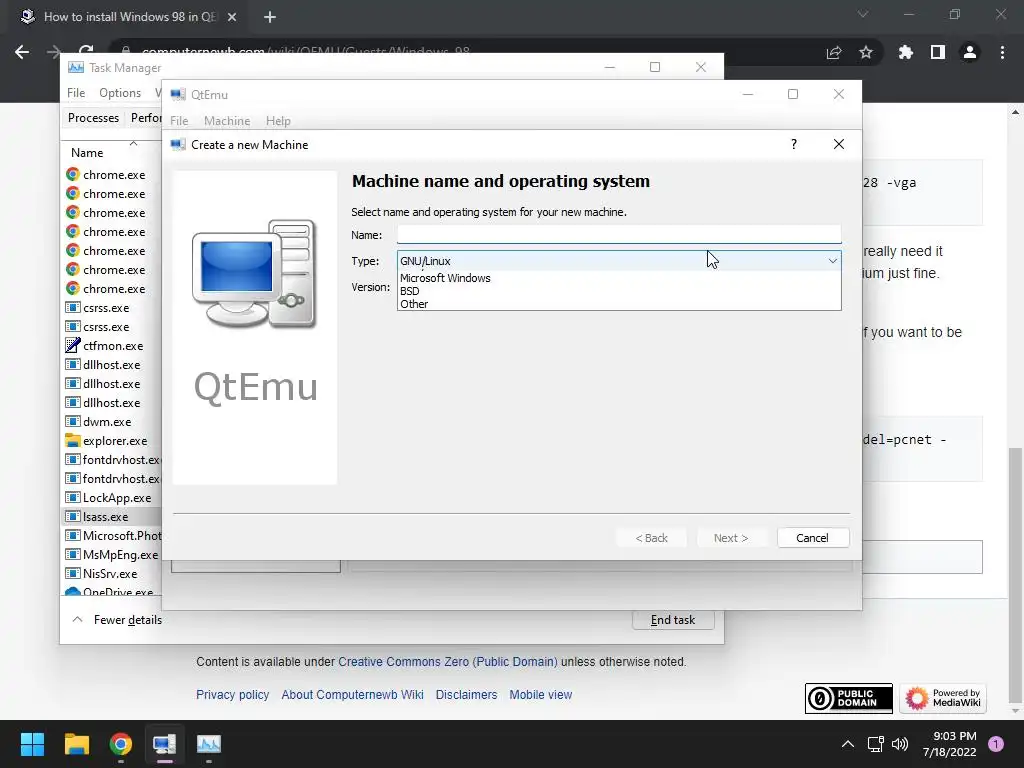Screen dimensions: 1024x768
Task: Click the Powered by MediaWiki badge
Action: (943, 698)
